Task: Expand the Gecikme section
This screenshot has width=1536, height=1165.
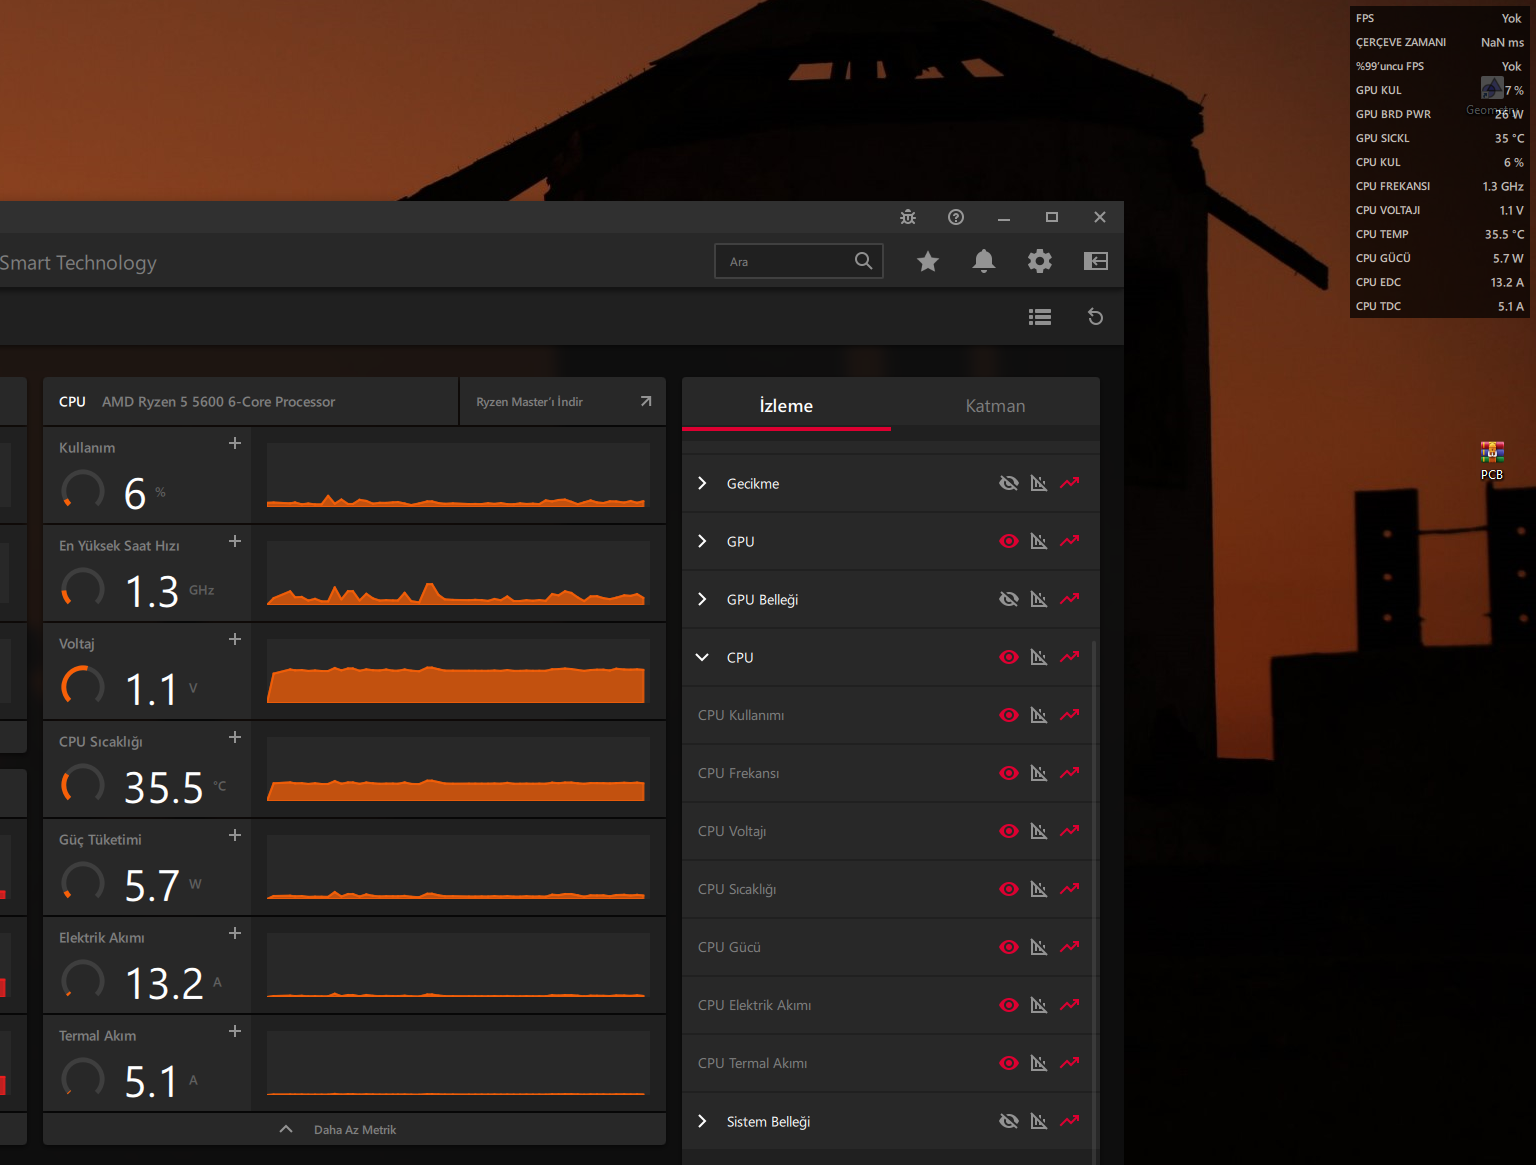Action: pyautogui.click(x=702, y=483)
